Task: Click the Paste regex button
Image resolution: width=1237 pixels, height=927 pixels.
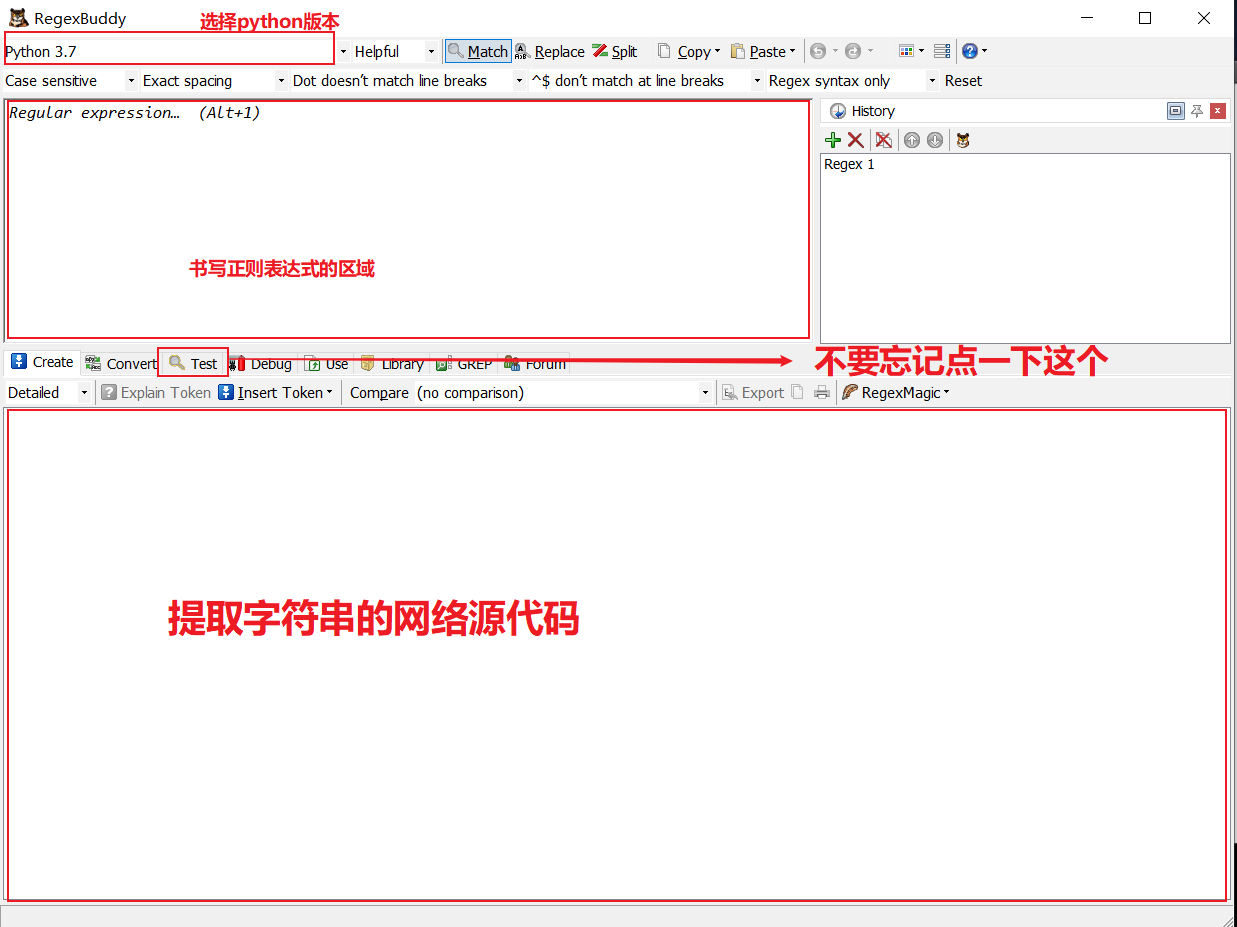Action: coord(759,51)
